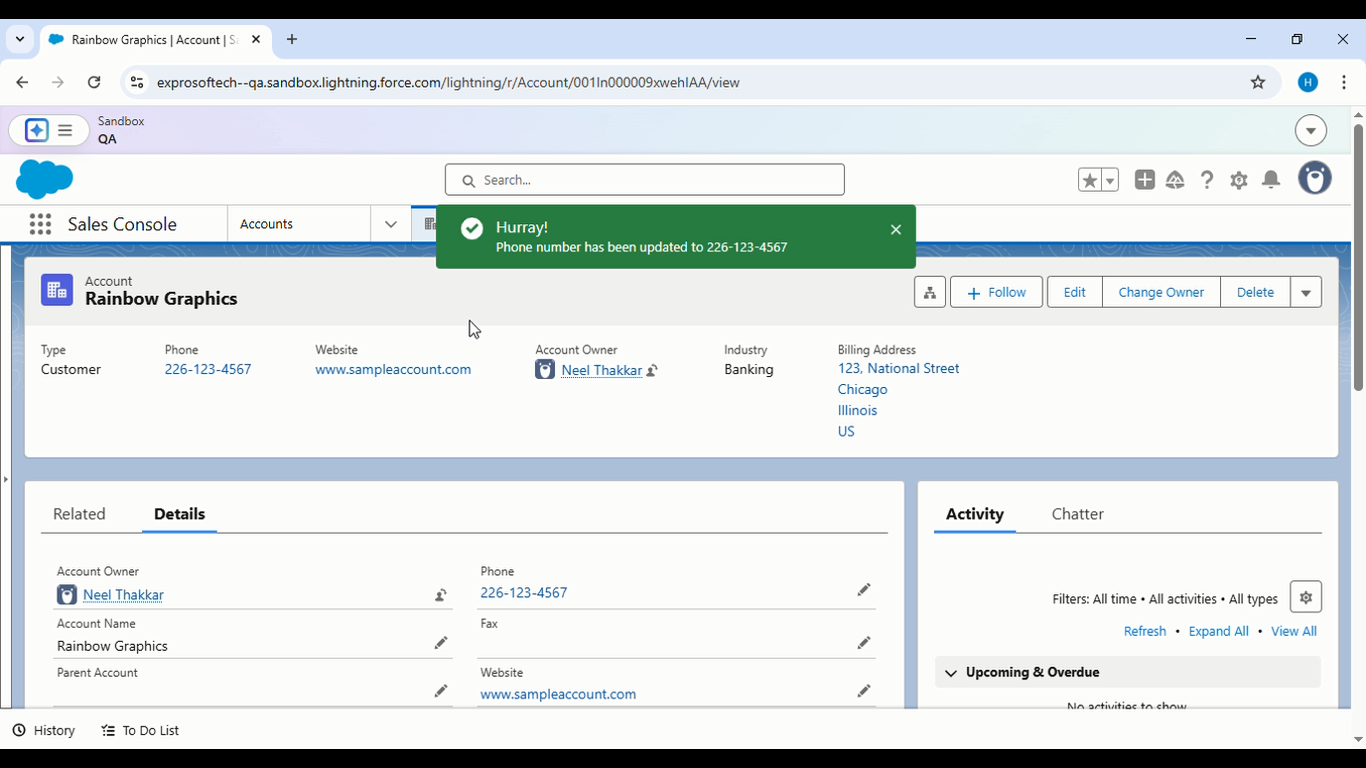Edit Parent Account pencil icon
The image size is (1366, 768).
[441, 691]
